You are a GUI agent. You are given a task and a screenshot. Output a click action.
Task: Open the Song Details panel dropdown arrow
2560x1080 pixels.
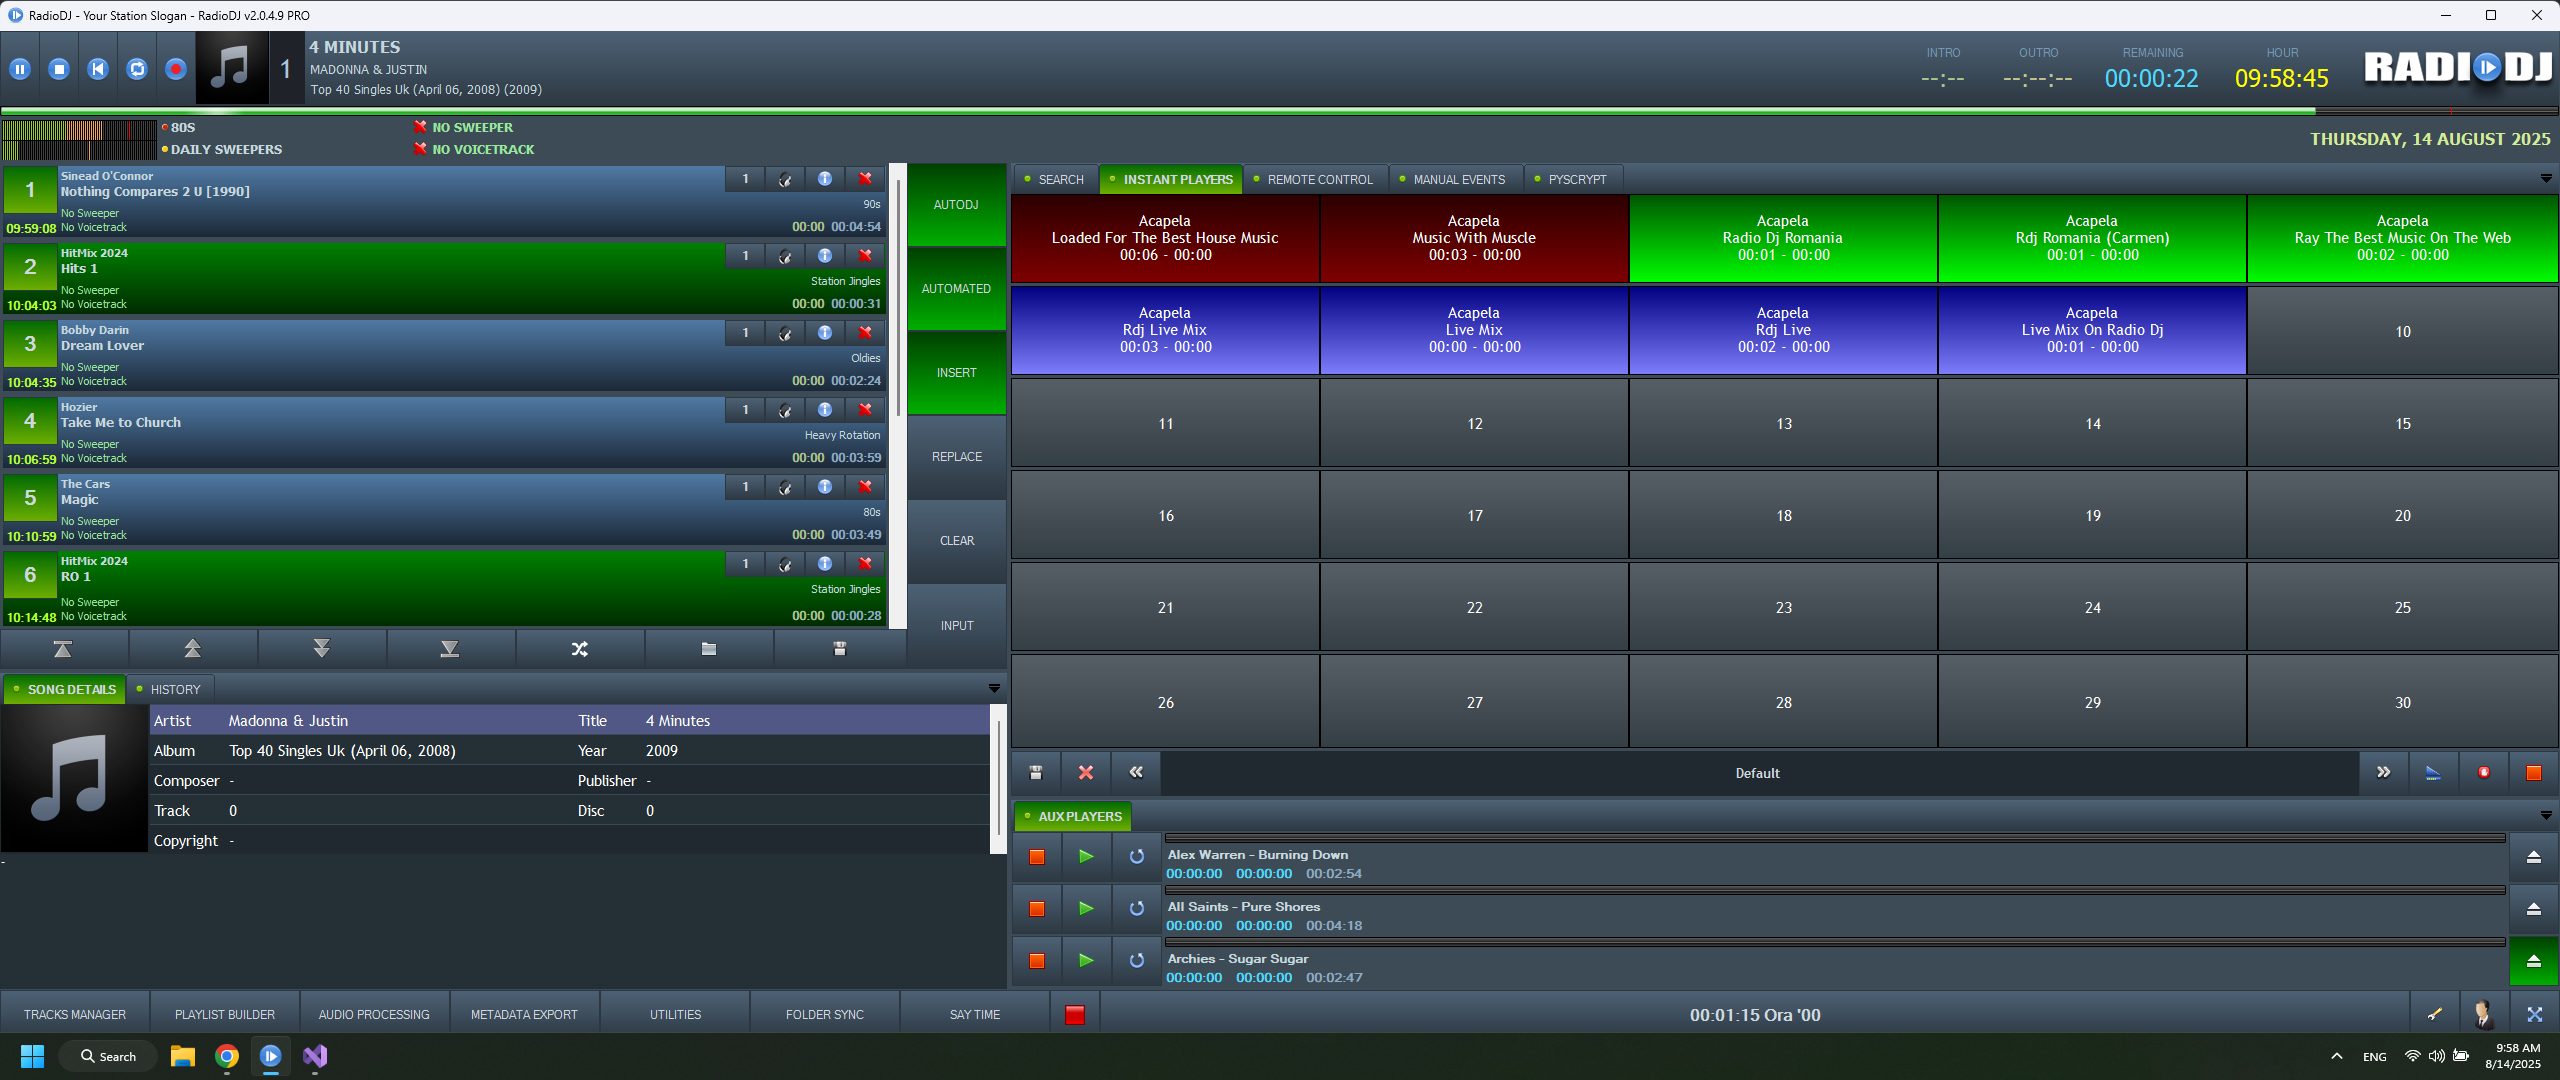994,688
